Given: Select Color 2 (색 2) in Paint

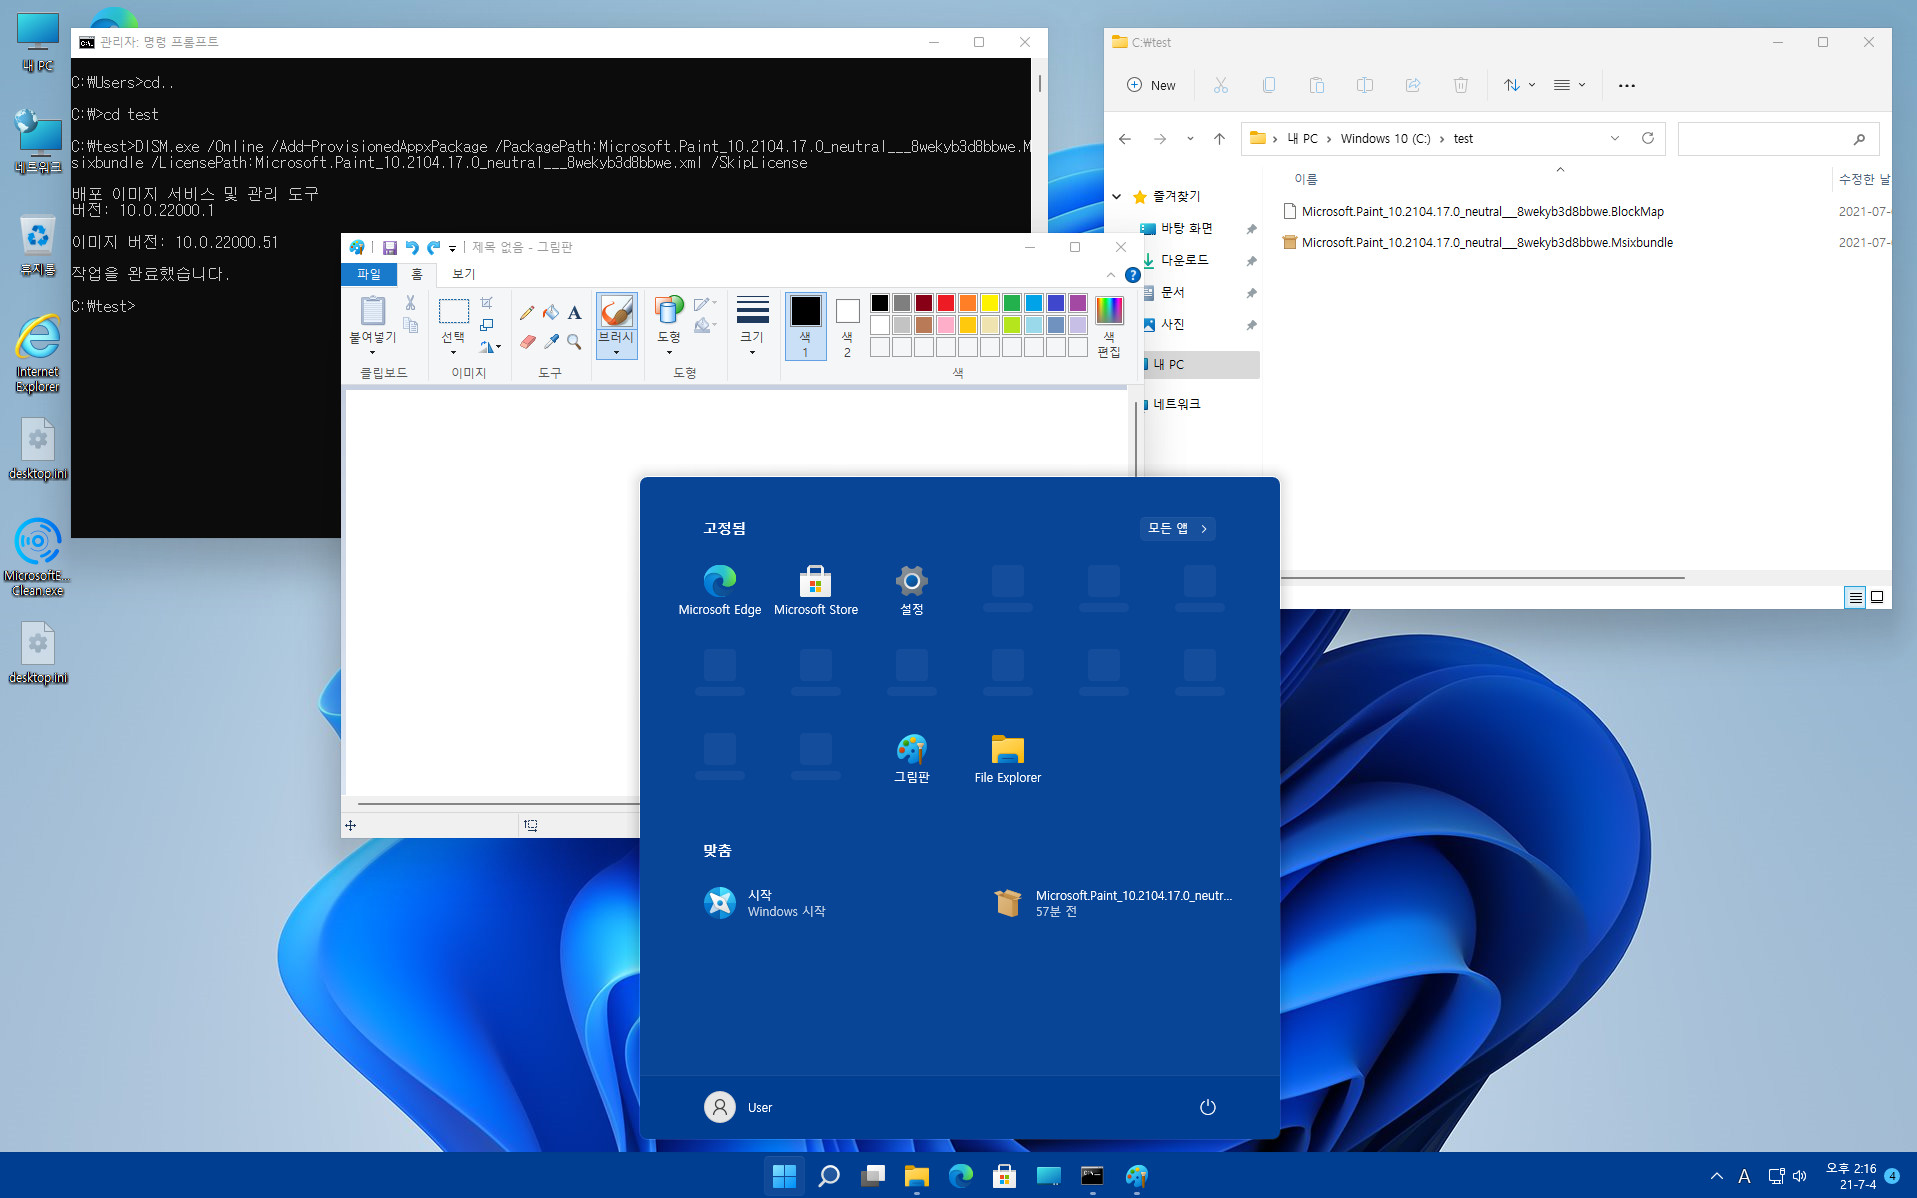Looking at the screenshot, I should (x=847, y=326).
